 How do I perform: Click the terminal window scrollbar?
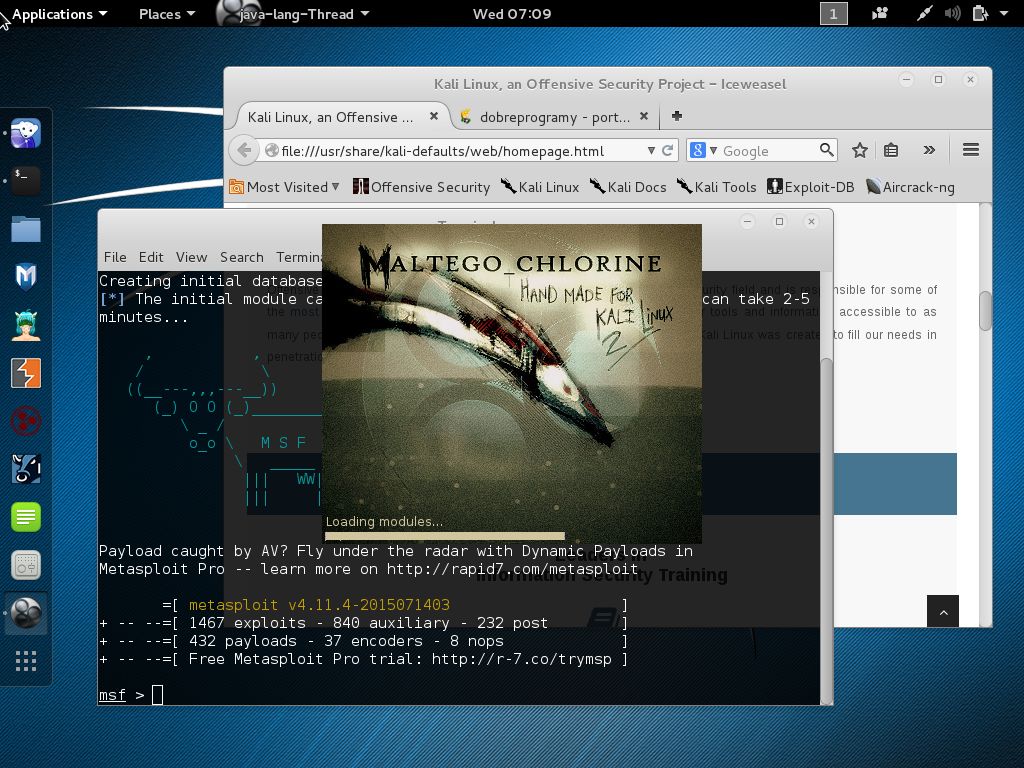(826, 529)
